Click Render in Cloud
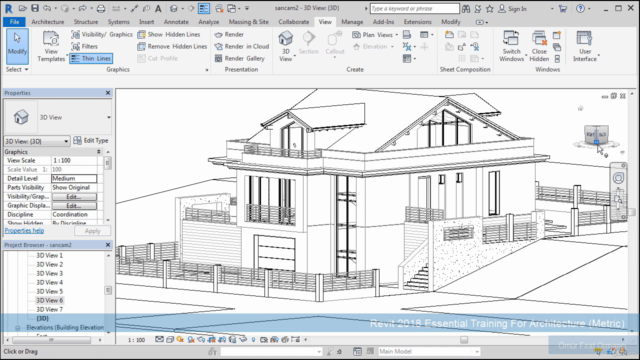The width and height of the screenshot is (640, 360). (242, 47)
